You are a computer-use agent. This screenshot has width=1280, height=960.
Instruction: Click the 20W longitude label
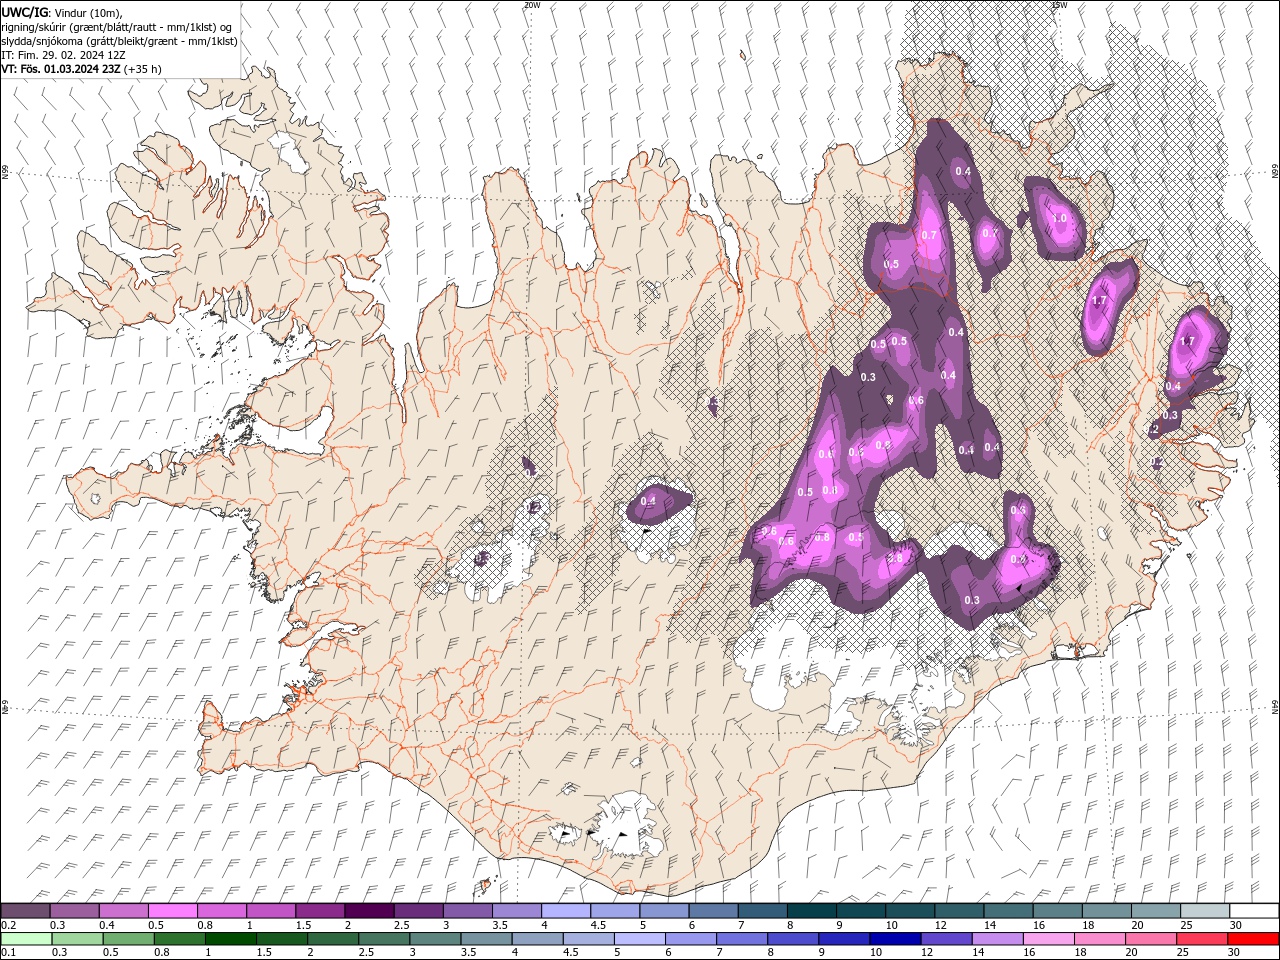tap(532, 5)
